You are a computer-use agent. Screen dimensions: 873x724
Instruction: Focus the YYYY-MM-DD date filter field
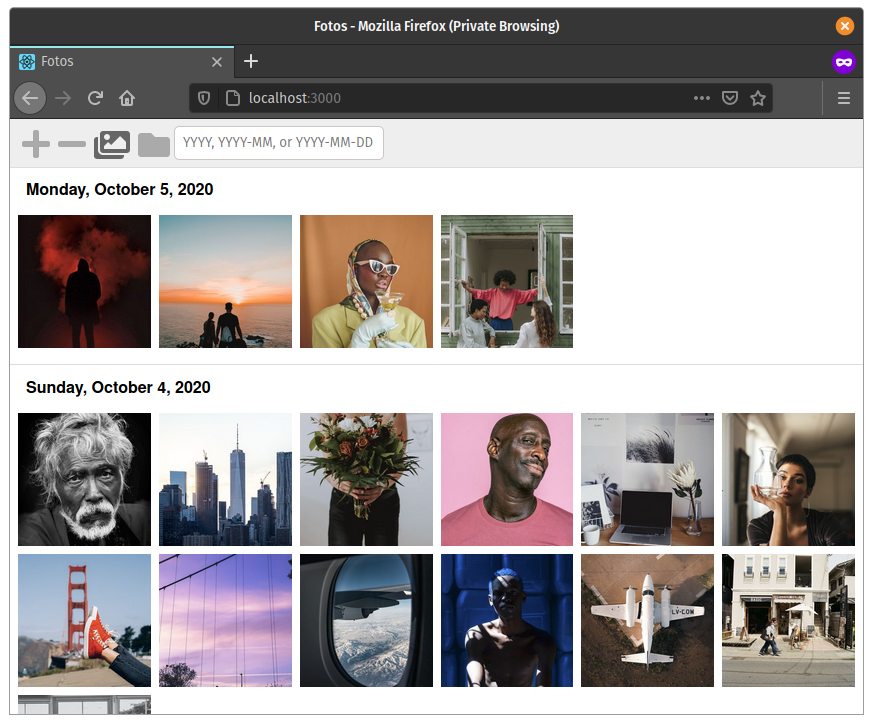click(x=278, y=143)
